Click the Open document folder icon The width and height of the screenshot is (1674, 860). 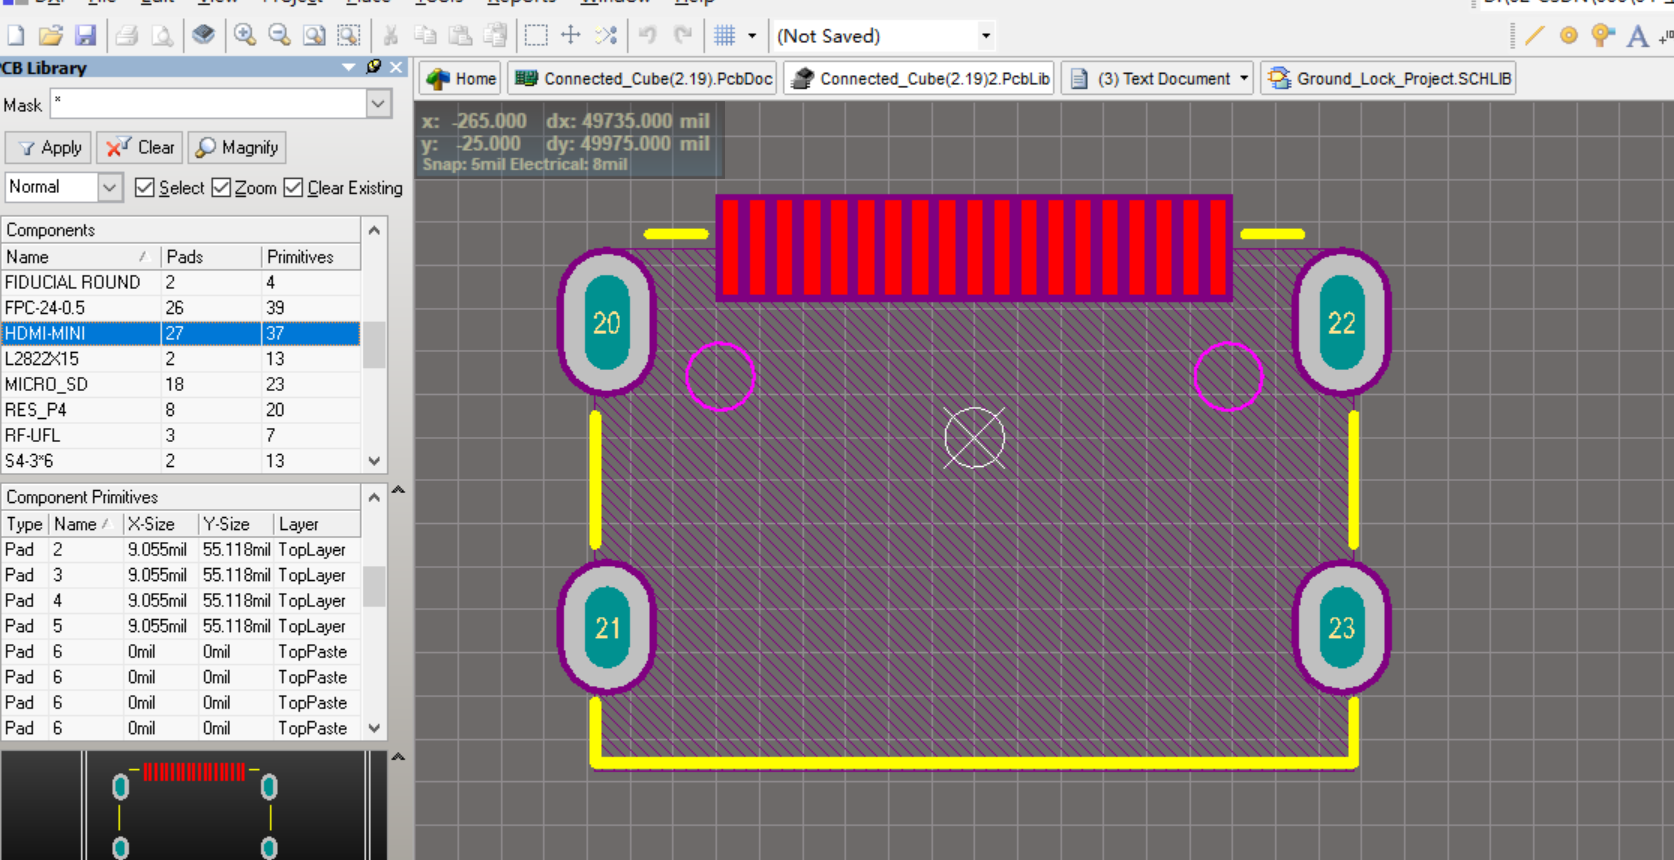[x=50, y=36]
